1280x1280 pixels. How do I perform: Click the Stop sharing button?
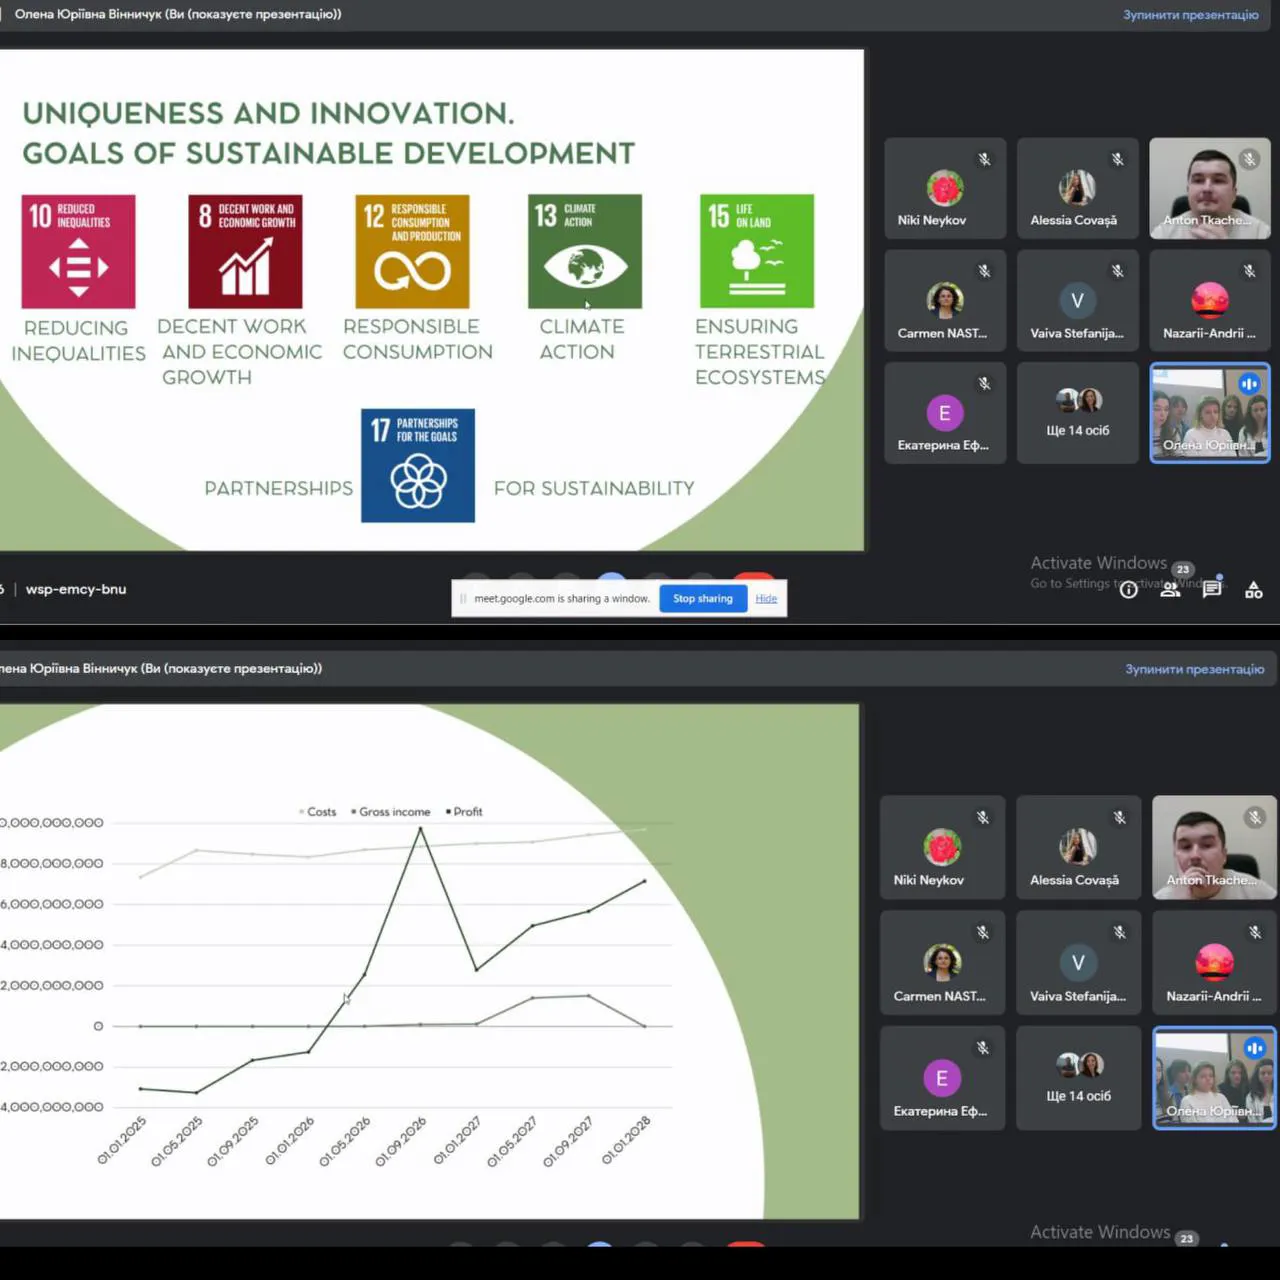point(702,598)
